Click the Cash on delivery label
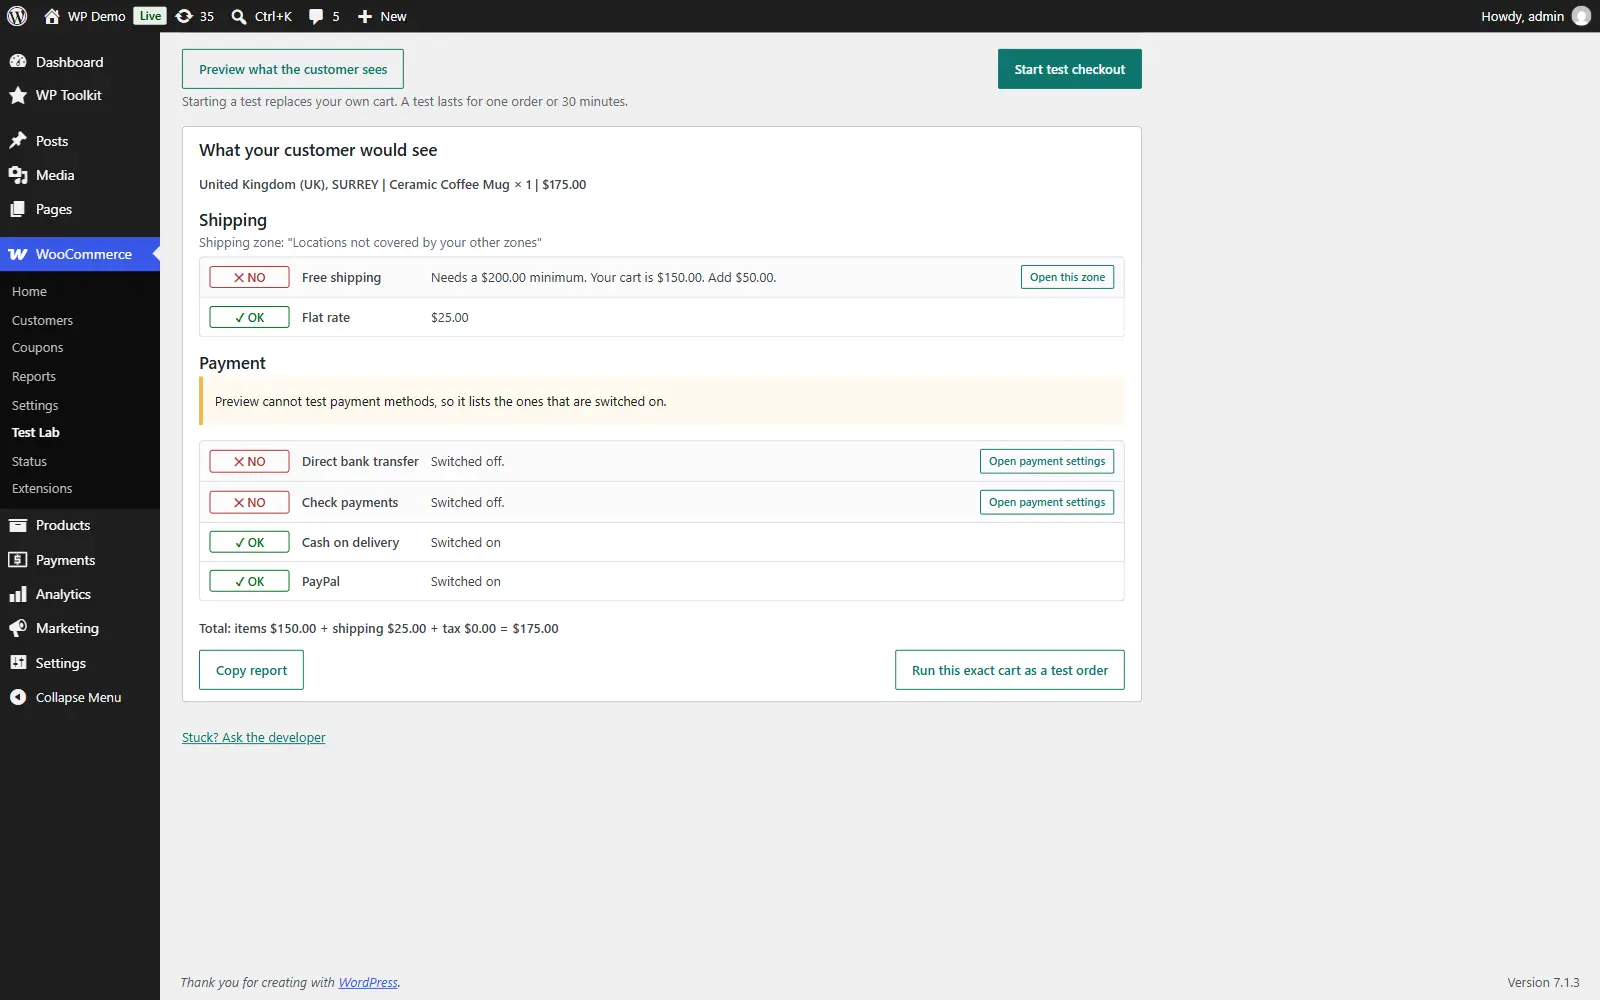 coord(350,543)
